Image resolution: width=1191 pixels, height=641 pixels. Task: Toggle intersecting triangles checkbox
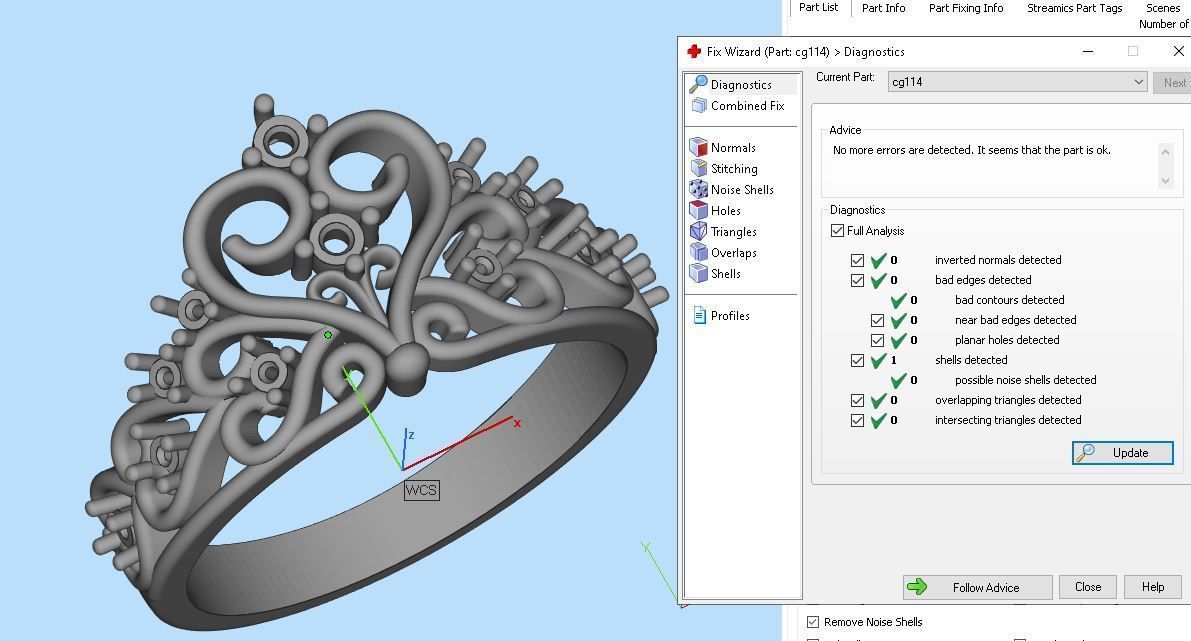858,420
